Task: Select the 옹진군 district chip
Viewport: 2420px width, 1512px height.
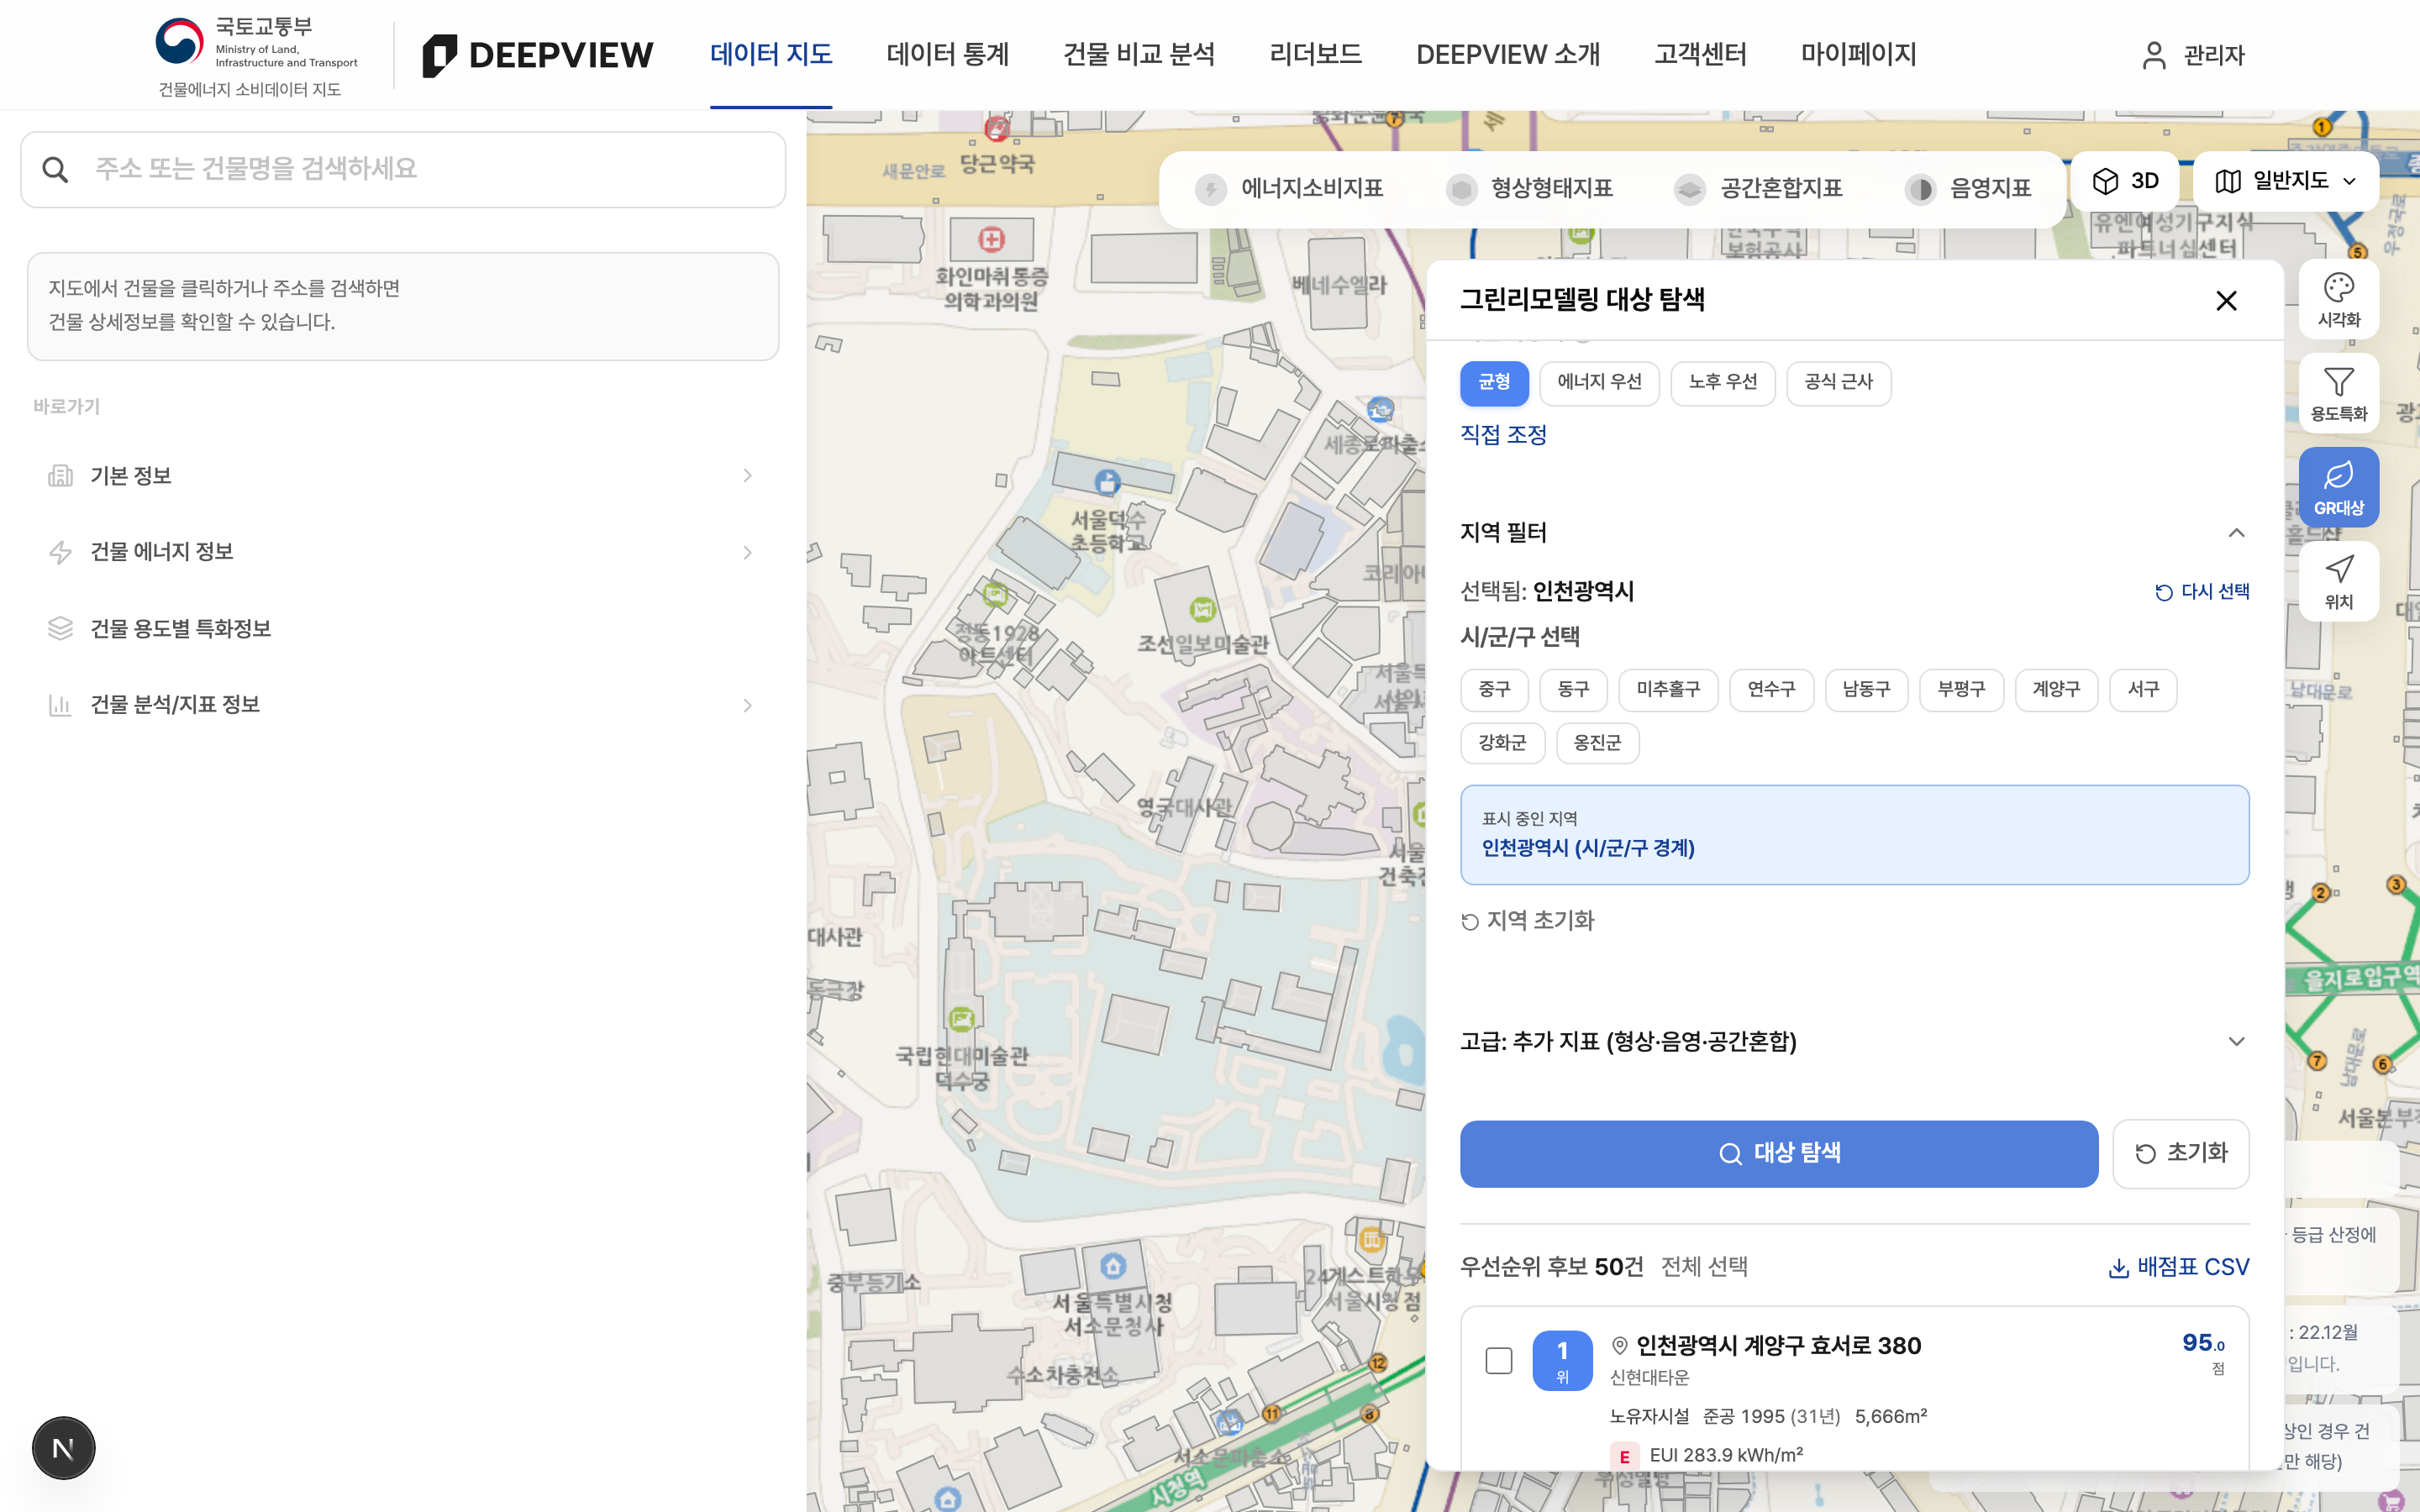Action: (x=1597, y=743)
